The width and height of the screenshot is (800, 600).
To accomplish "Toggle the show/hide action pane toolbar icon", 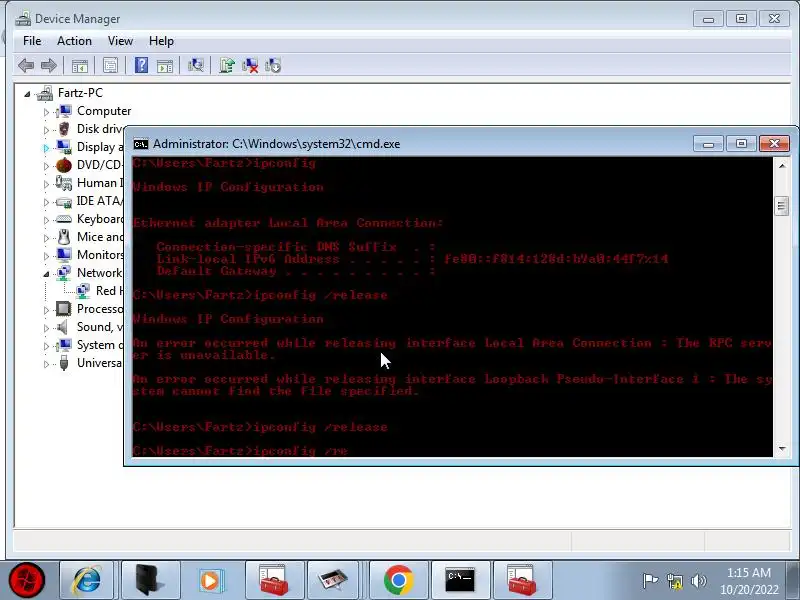I will tap(165, 65).
